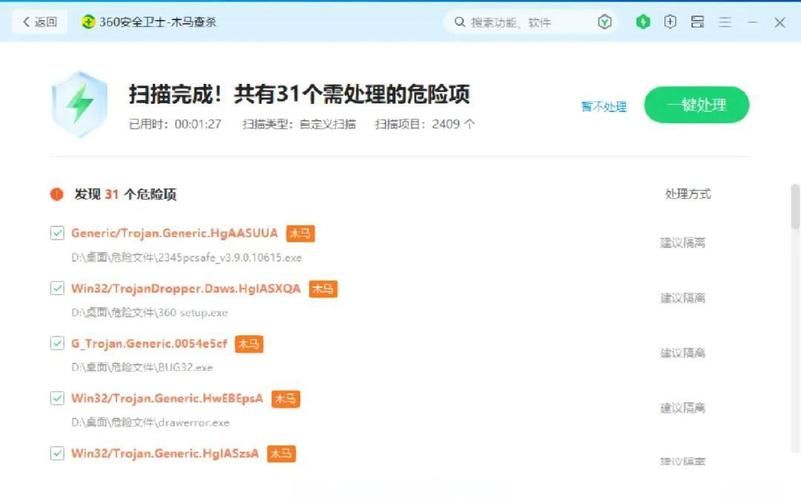The image size is (801, 500).
Task: Select threat name Generic/Trojan.Generic.HgAASUUA
Action: [x=174, y=233]
